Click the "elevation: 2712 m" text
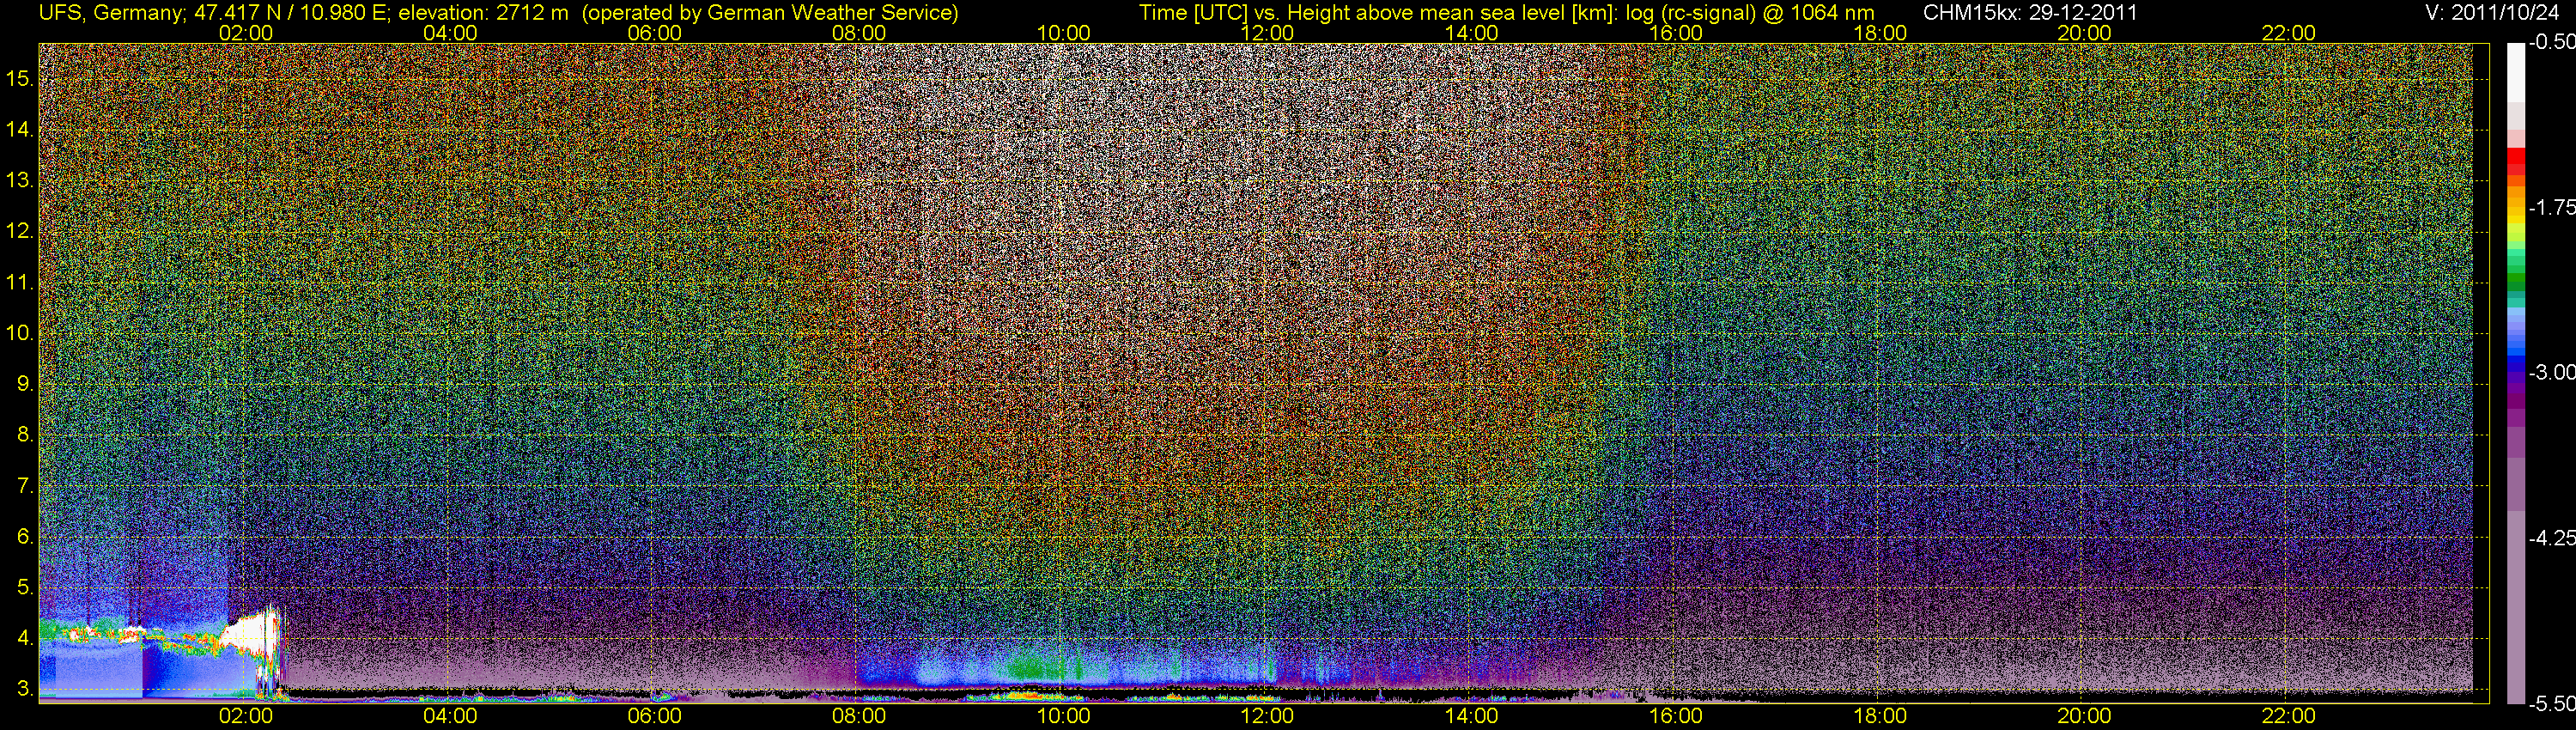The width and height of the screenshot is (2576, 730). [x=483, y=13]
